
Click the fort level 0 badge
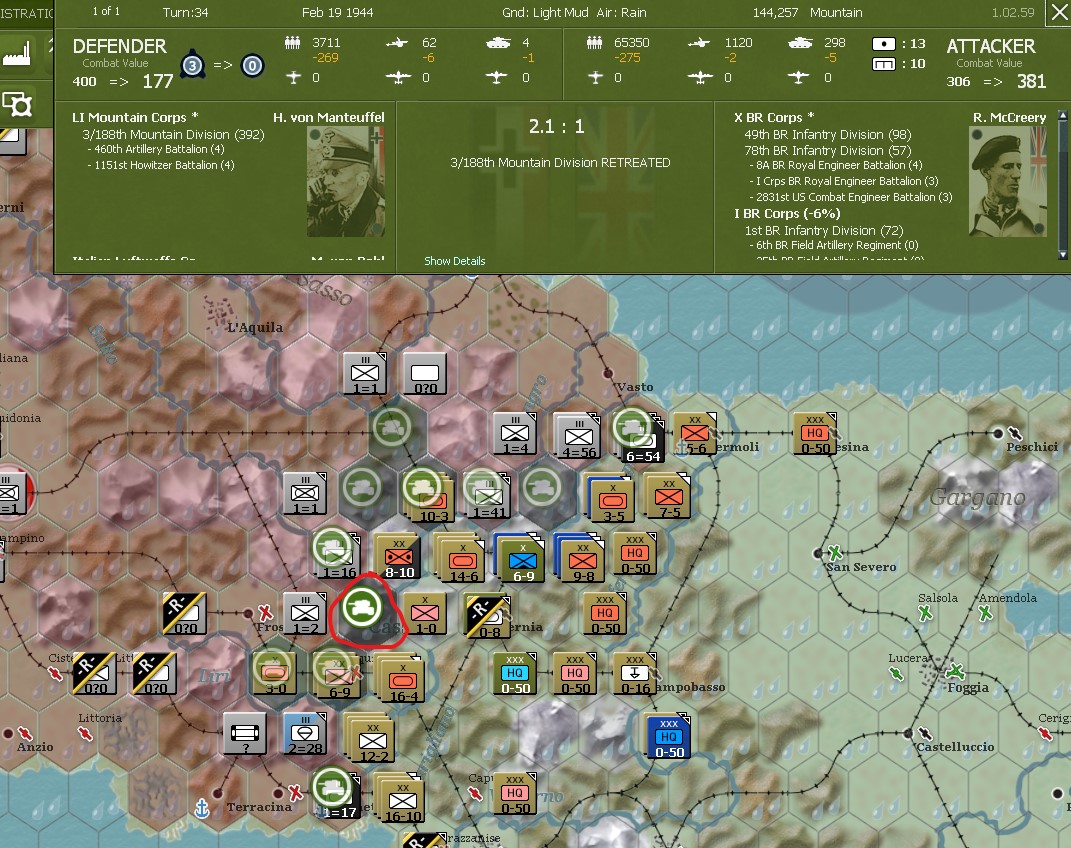(x=252, y=66)
